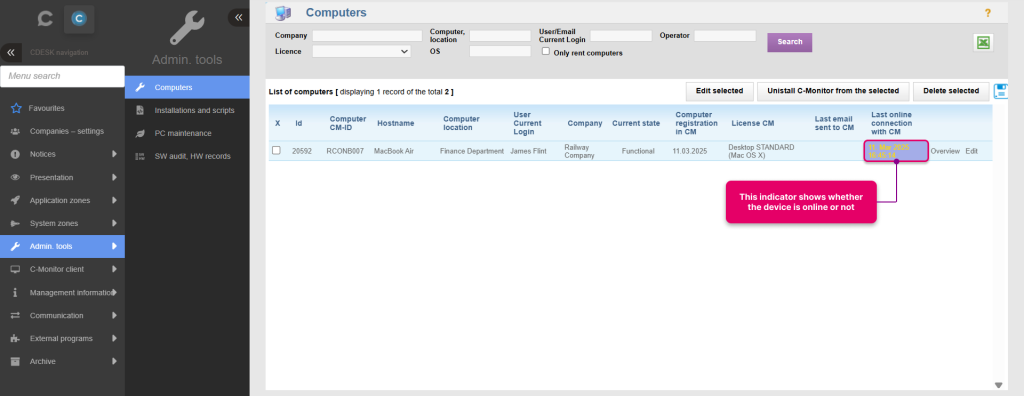This screenshot has height=396, width=1024.
Task: Click the PC maintenance leaf icon
Action: pyautogui.click(x=140, y=133)
